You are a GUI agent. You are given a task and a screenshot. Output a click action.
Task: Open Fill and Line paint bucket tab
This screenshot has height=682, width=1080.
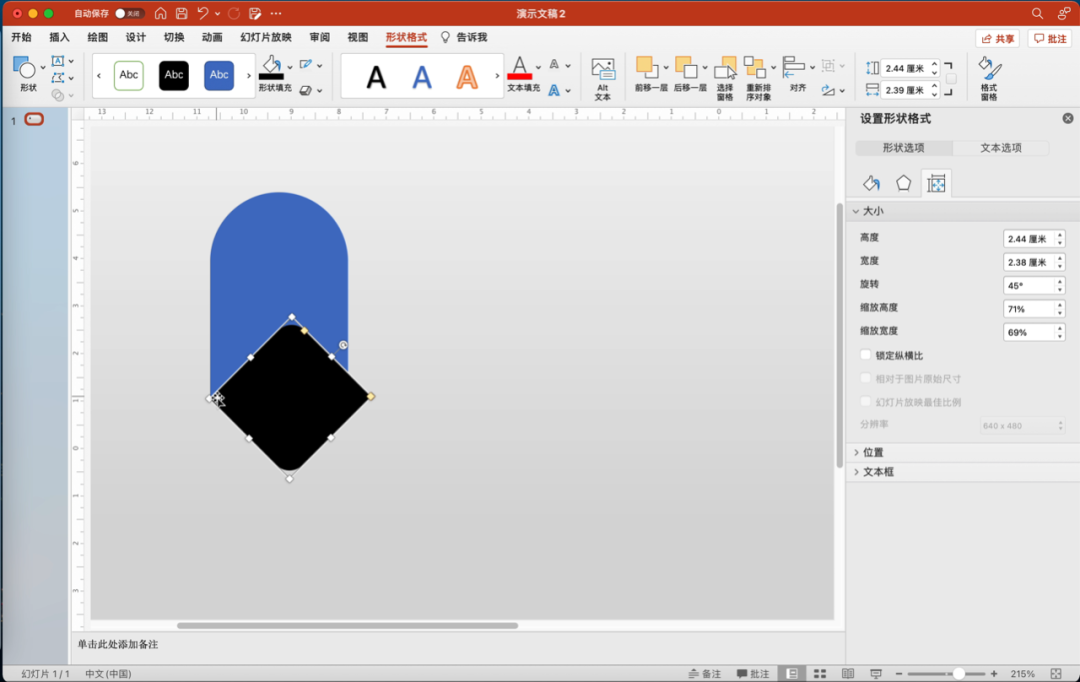[x=871, y=183]
